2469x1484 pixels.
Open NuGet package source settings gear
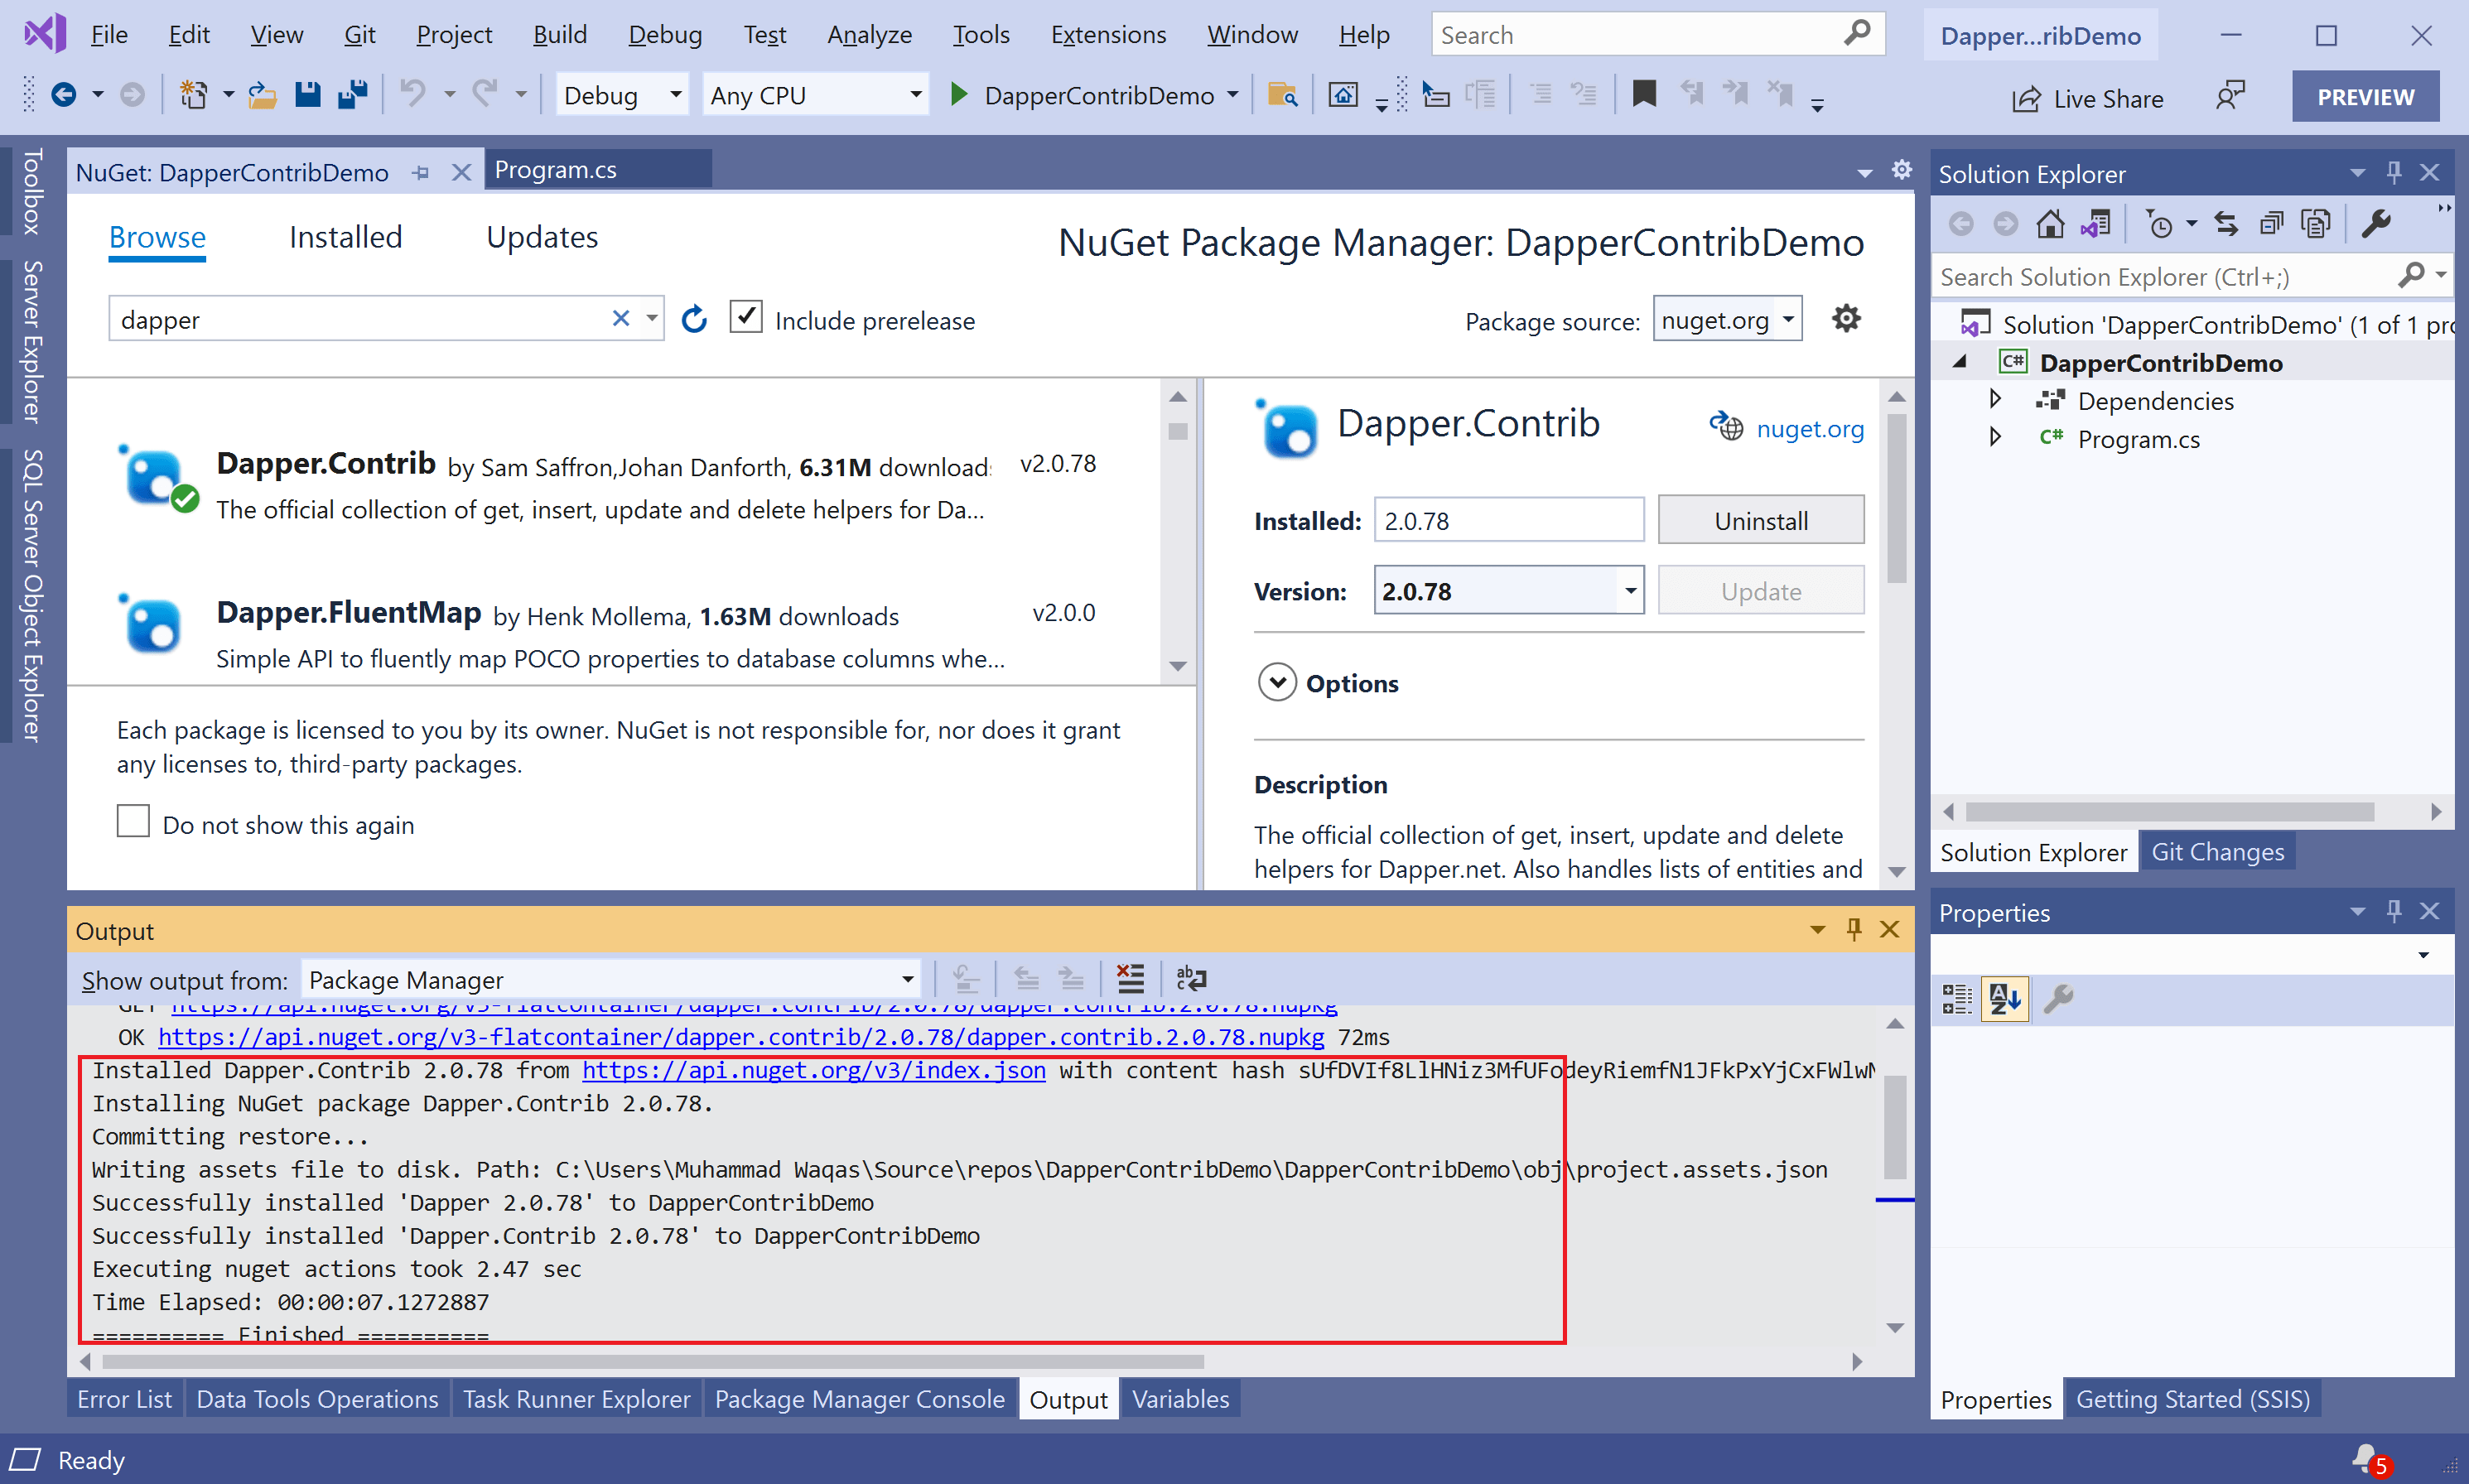(x=1845, y=318)
